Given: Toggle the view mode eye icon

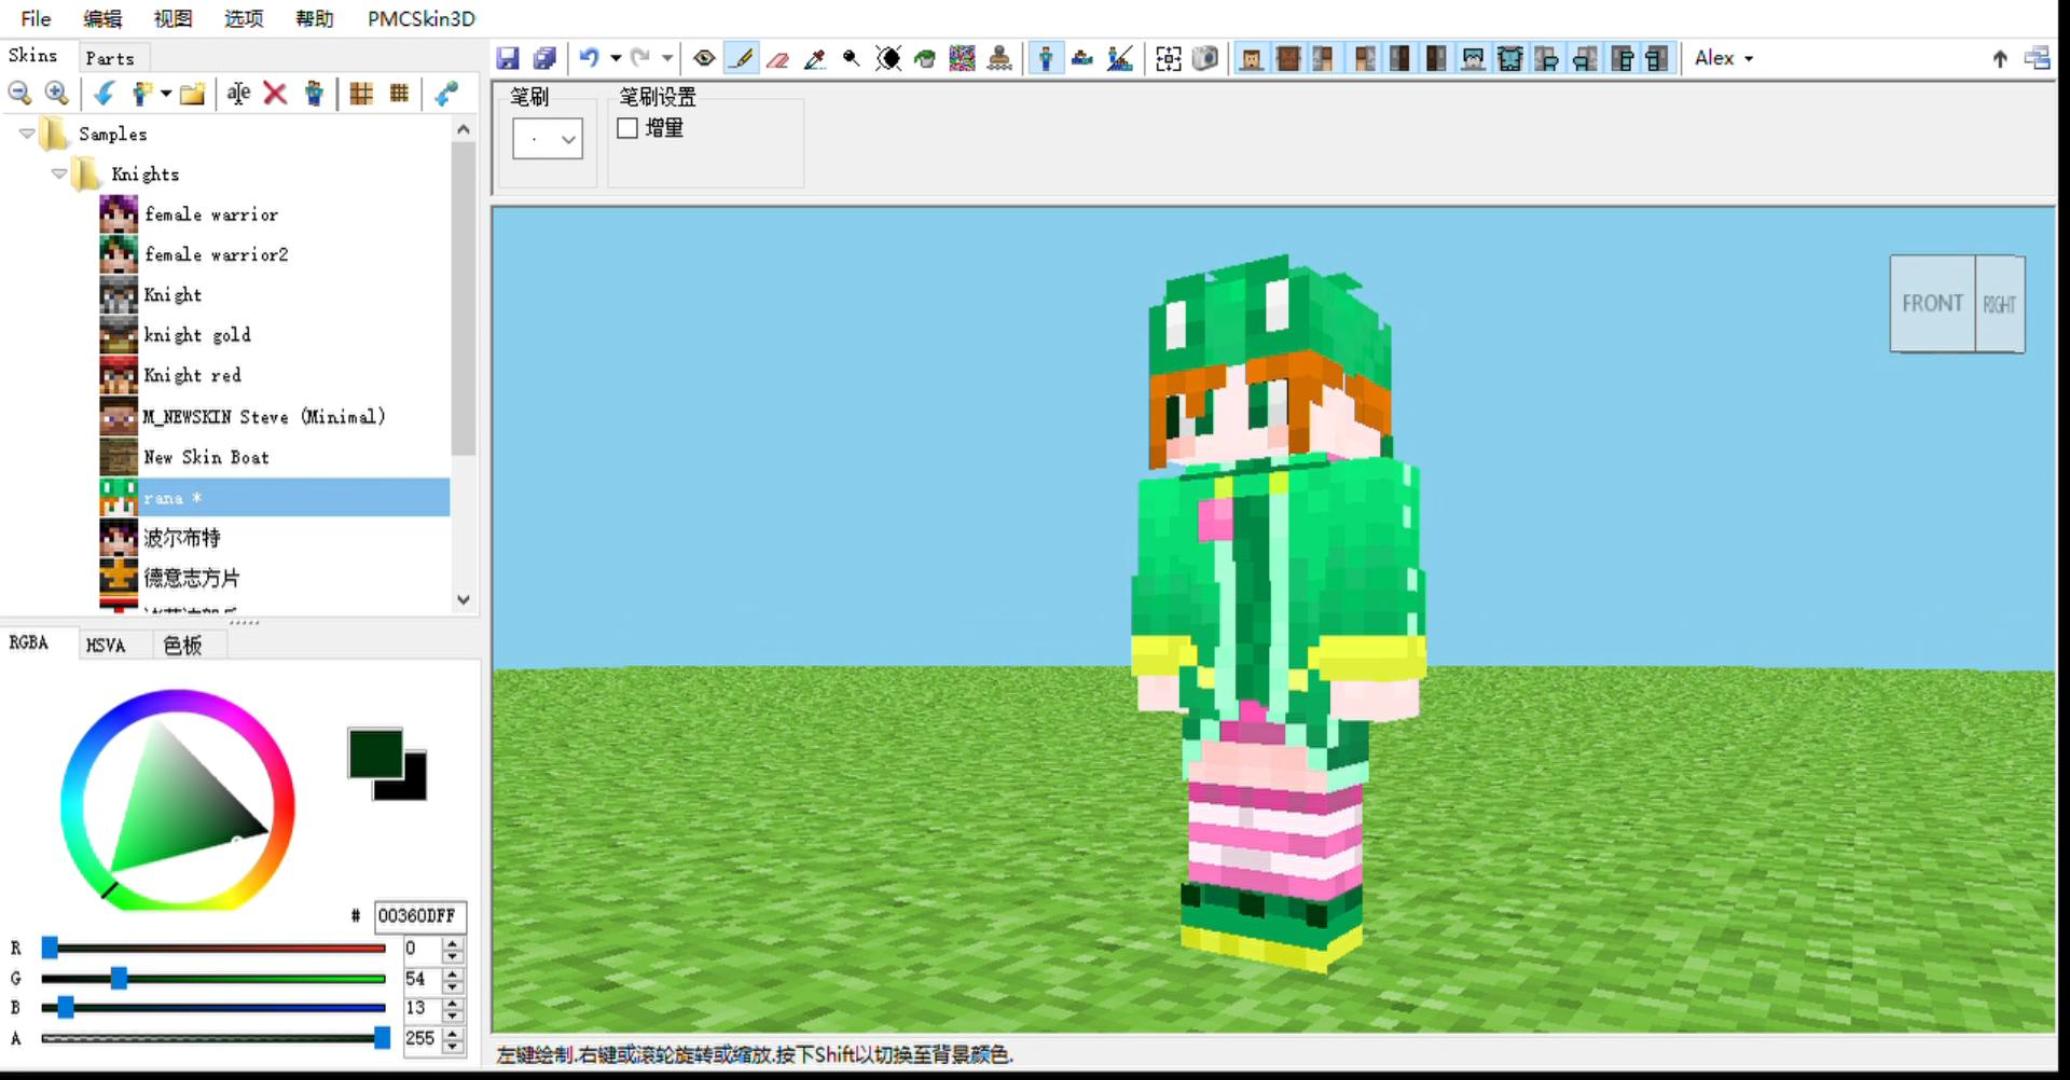Looking at the screenshot, I should tap(704, 58).
